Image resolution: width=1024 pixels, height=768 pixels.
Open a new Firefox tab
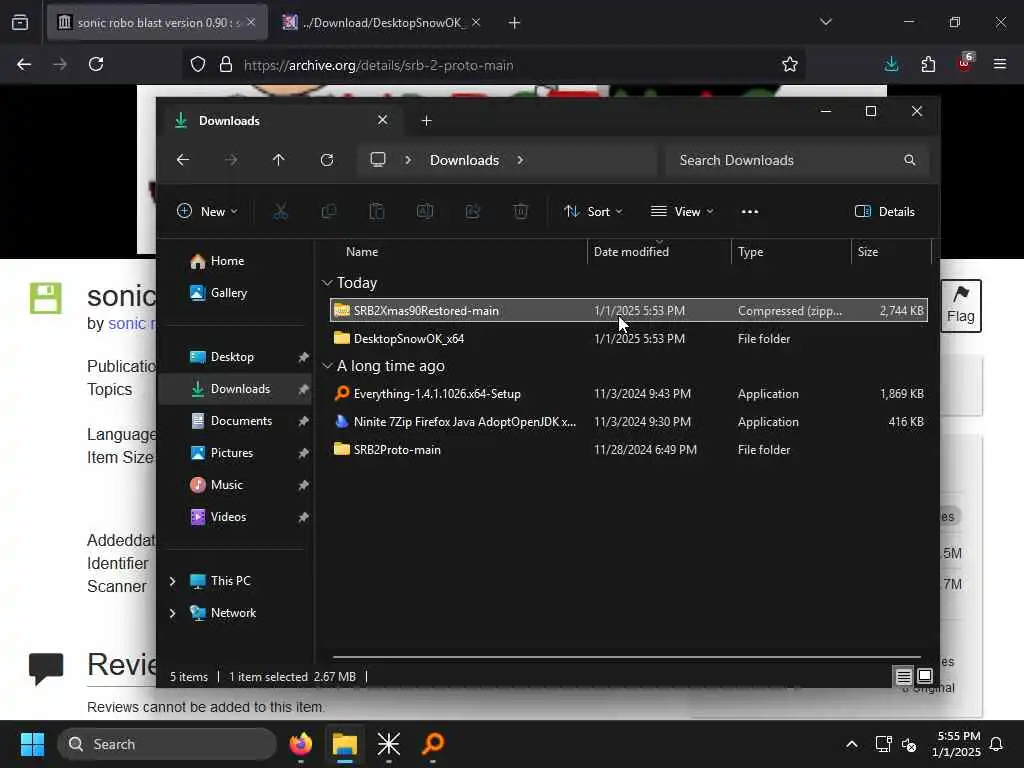[514, 23]
